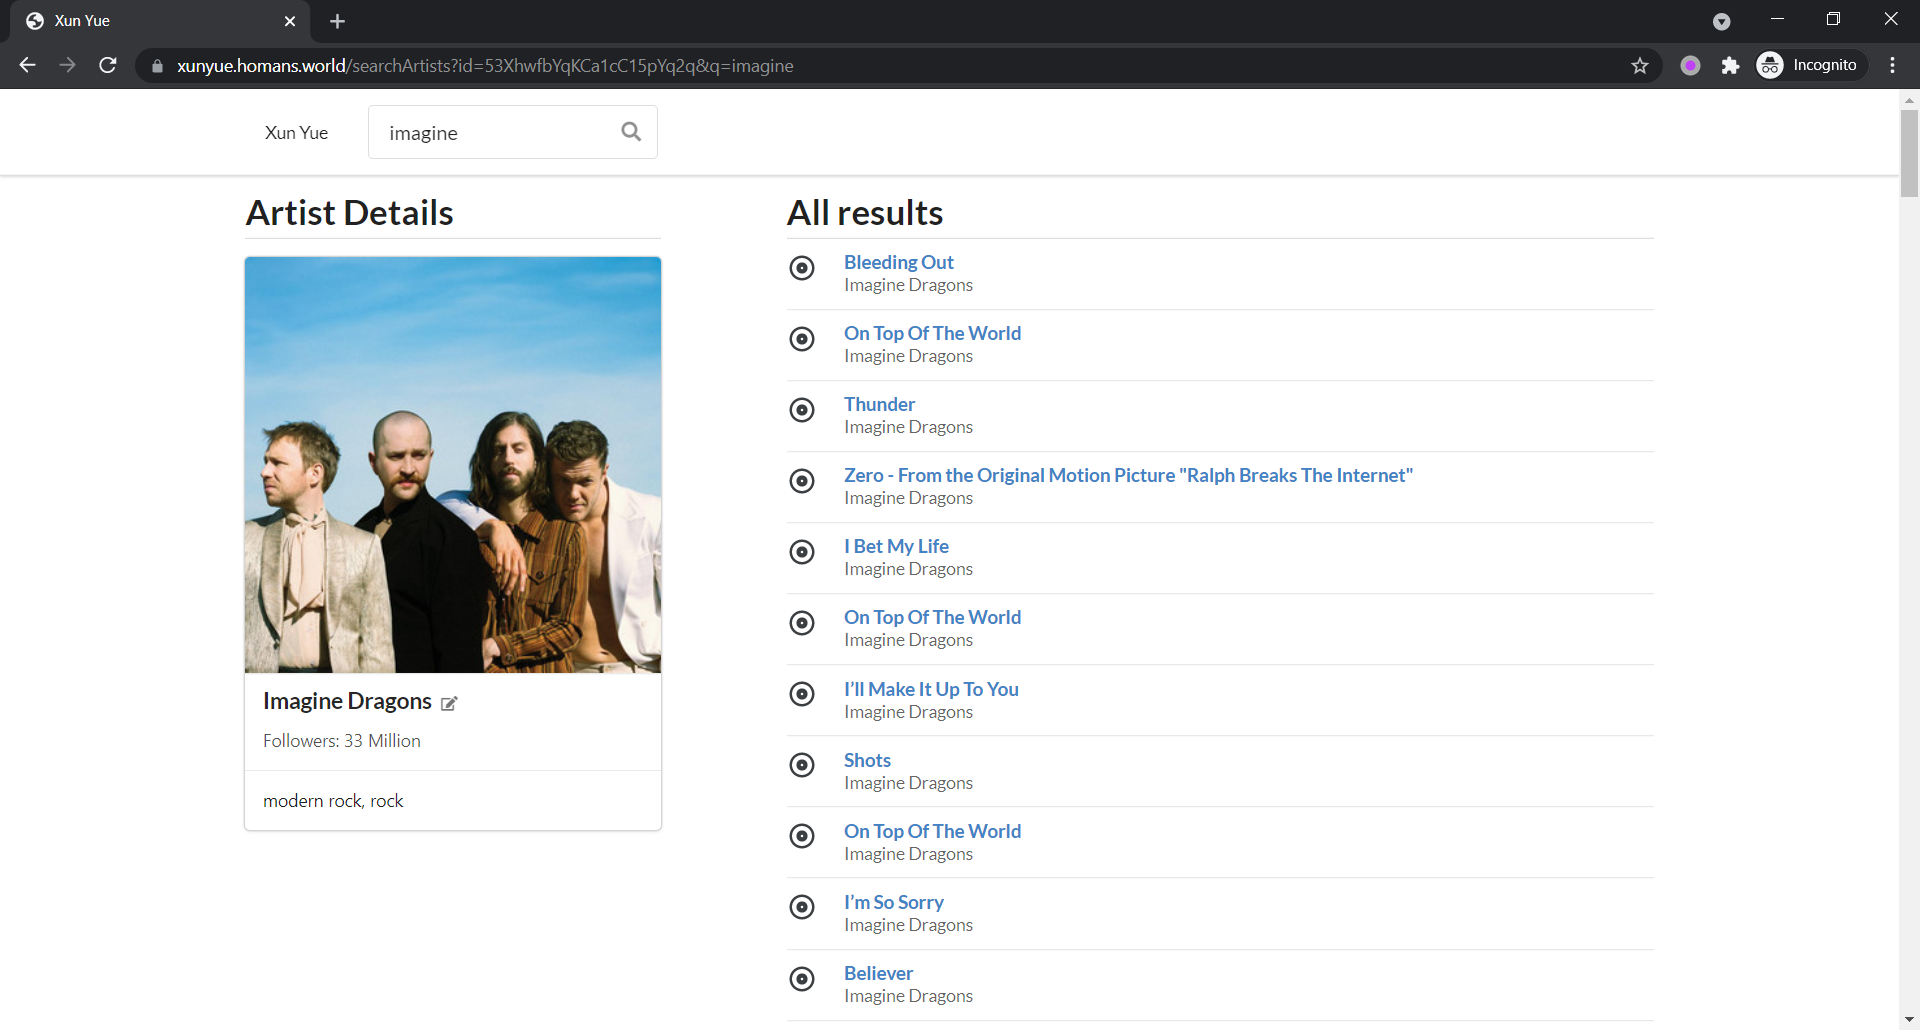The width and height of the screenshot is (1920, 1030).
Task: Open the tab search dropdown arrow
Action: 1721,21
